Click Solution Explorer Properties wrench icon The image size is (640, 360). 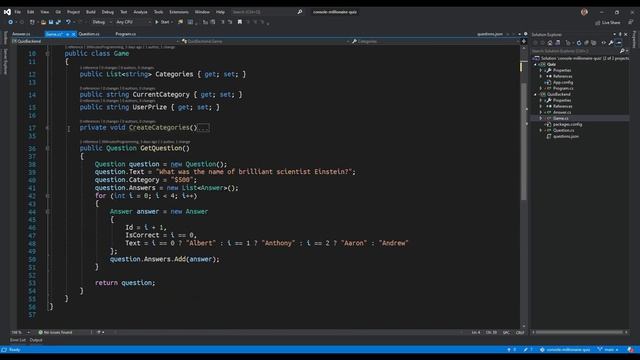[611, 43]
